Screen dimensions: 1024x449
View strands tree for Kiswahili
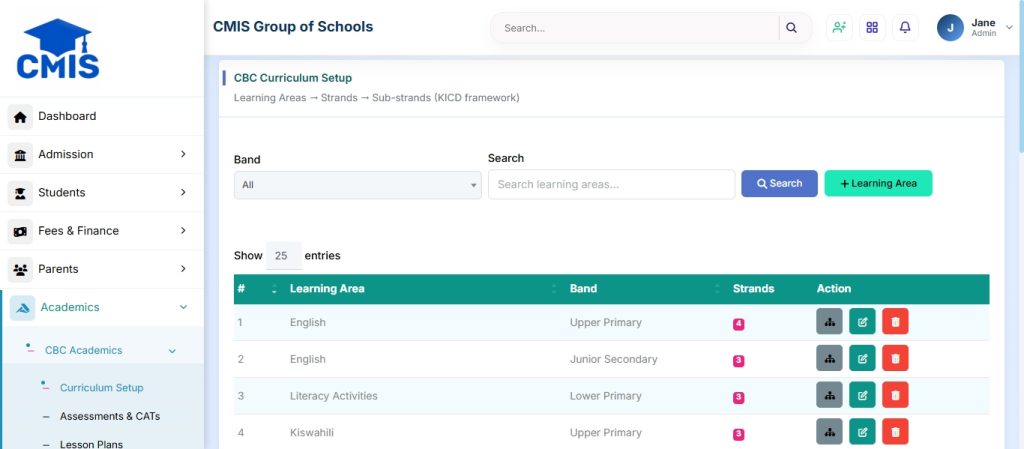[x=829, y=431]
